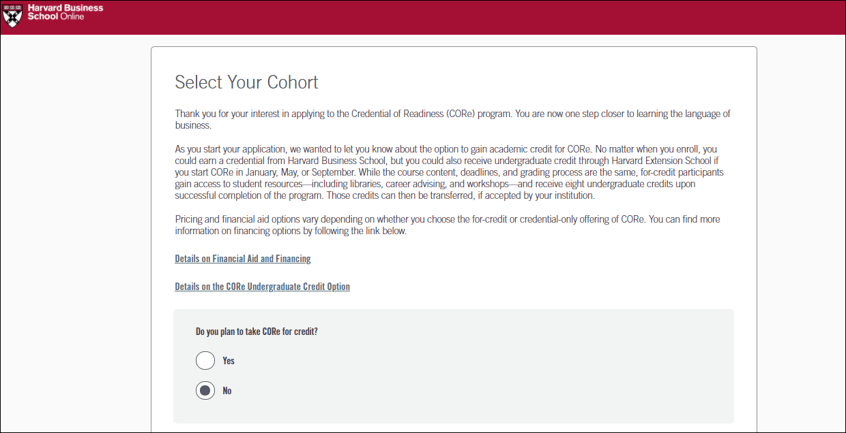The width and height of the screenshot is (846, 433).
Task: Open the Harvard Business School Online wordmark
Action: coord(65,12)
